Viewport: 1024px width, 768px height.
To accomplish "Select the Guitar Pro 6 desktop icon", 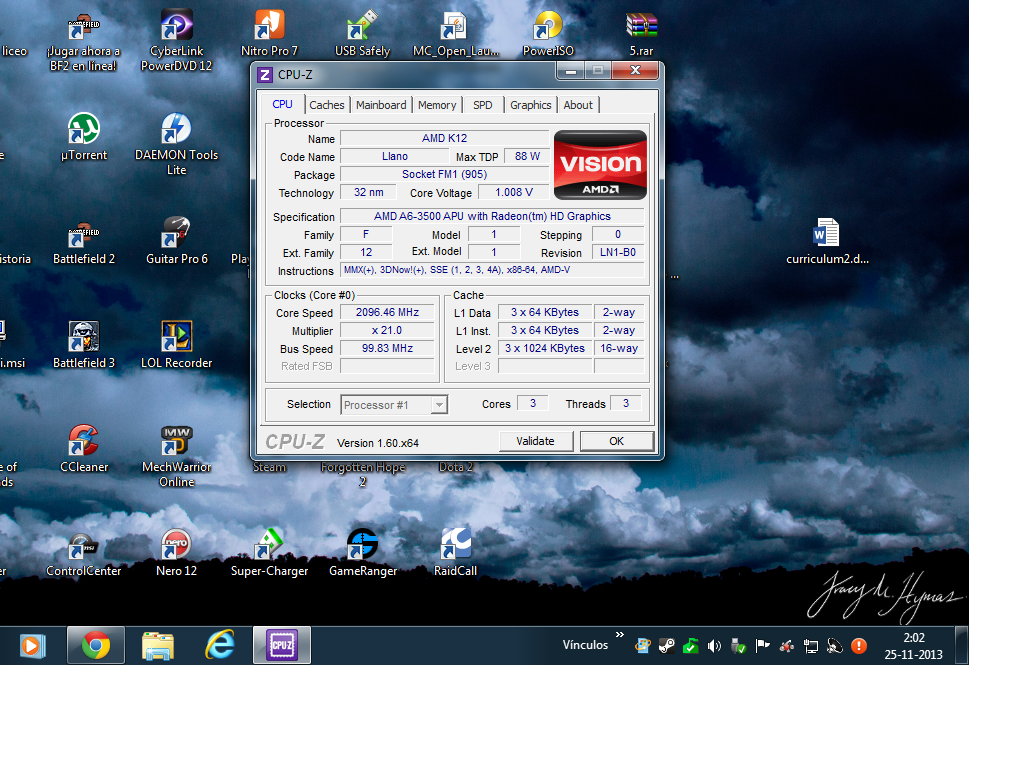I will click(176, 242).
